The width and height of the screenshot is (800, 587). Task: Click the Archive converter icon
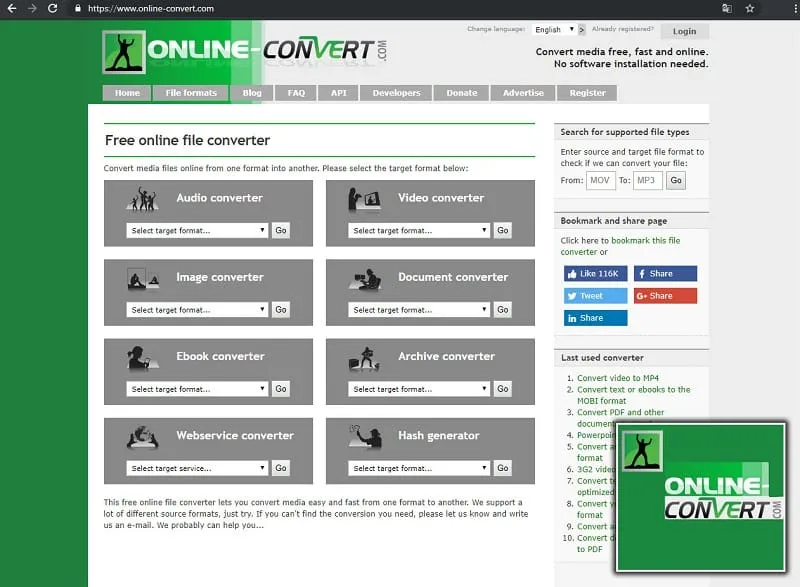(x=364, y=357)
